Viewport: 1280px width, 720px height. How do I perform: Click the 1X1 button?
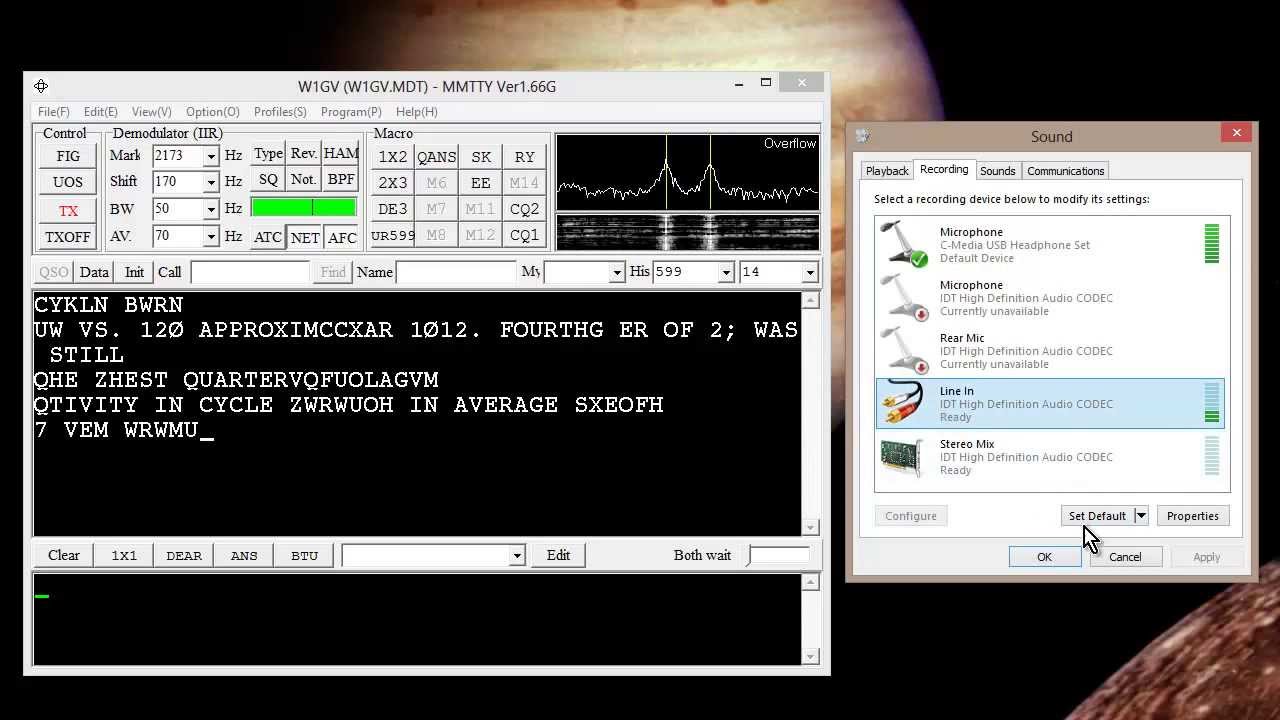(x=124, y=555)
